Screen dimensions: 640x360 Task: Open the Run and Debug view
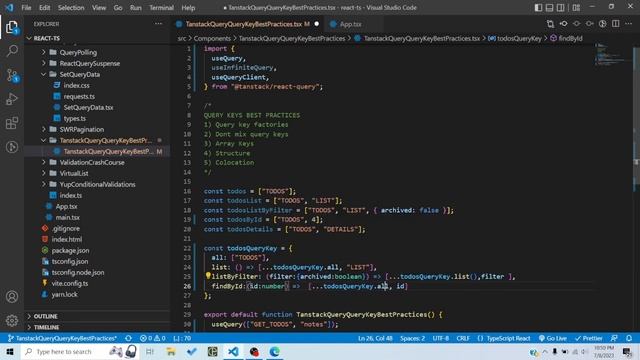[12, 99]
